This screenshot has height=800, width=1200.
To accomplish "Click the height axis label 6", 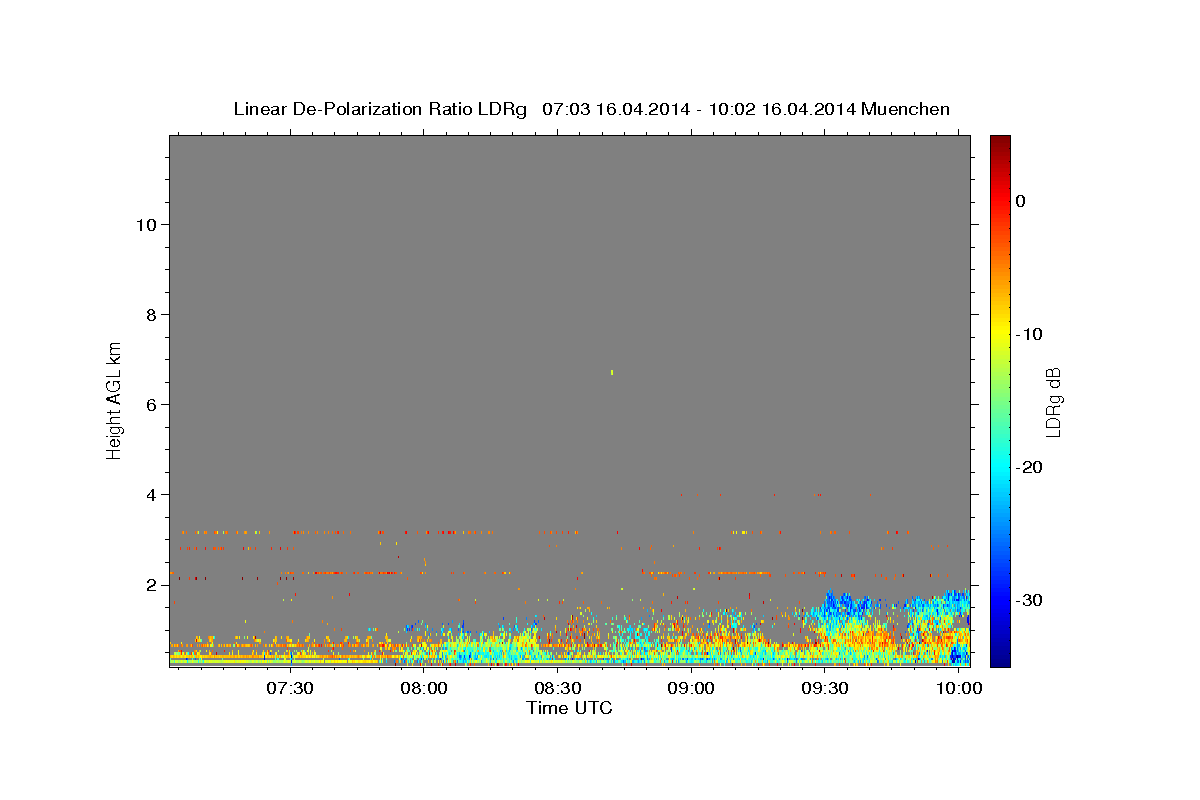I will coord(152,405).
